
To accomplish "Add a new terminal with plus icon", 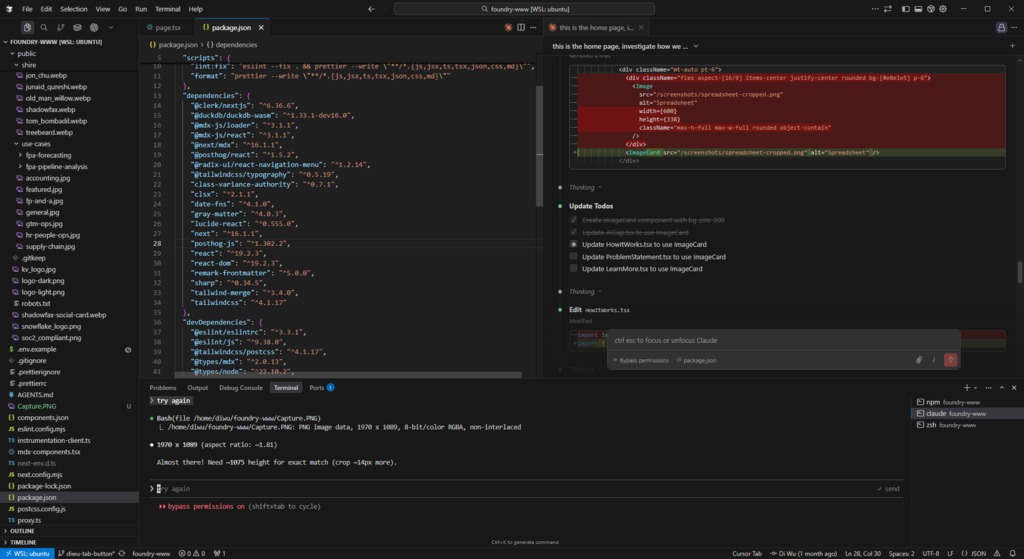I will pyautogui.click(x=967, y=387).
